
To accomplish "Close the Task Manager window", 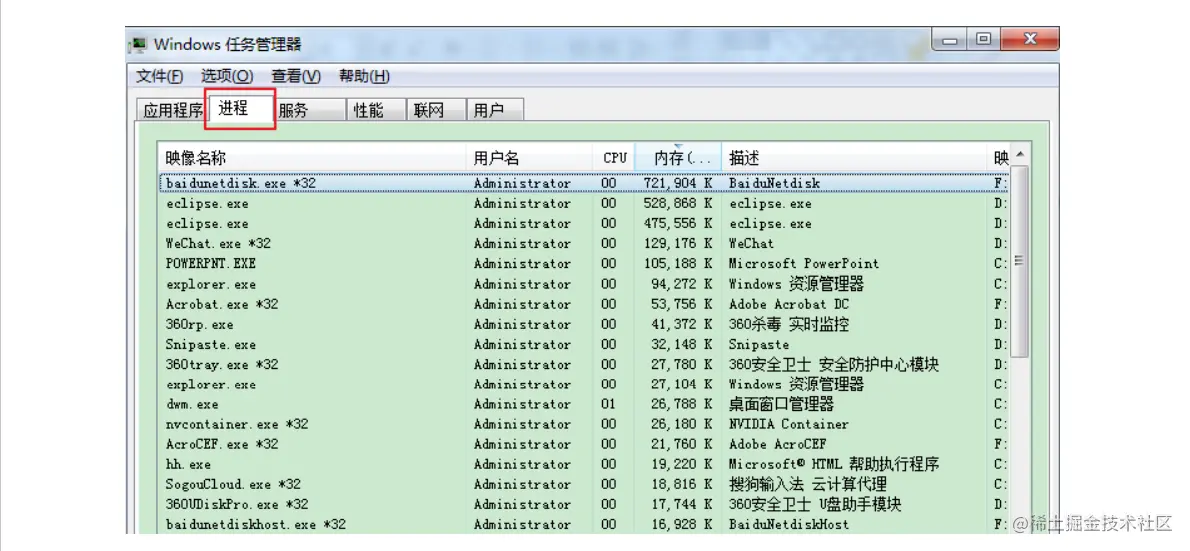I will (1029, 39).
